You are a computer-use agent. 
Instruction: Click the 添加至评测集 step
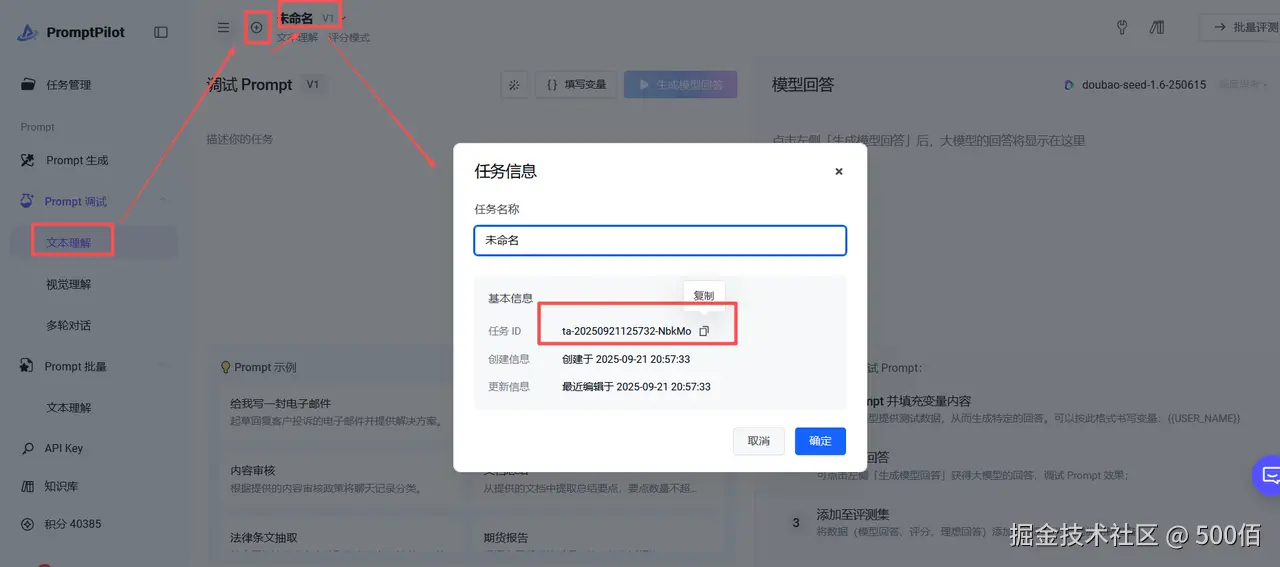[x=853, y=514]
